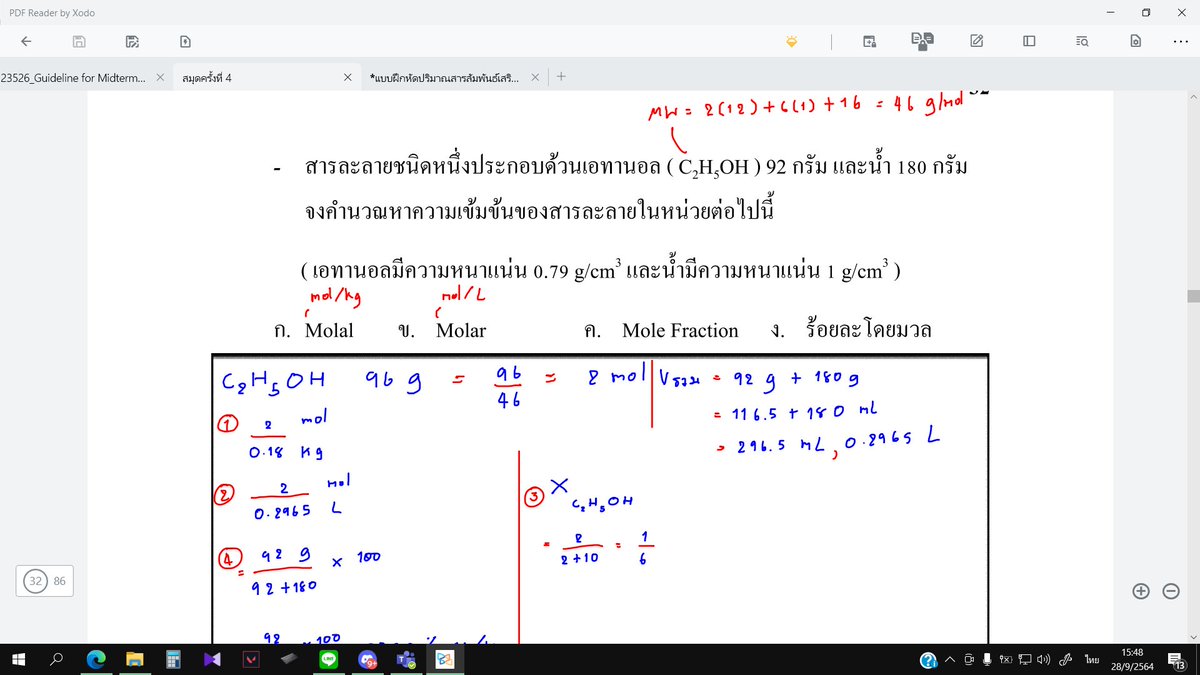Image resolution: width=1200 pixels, height=675 pixels.
Task: Close the สมุดครั้งที่ 4 tab
Action: tap(347, 77)
